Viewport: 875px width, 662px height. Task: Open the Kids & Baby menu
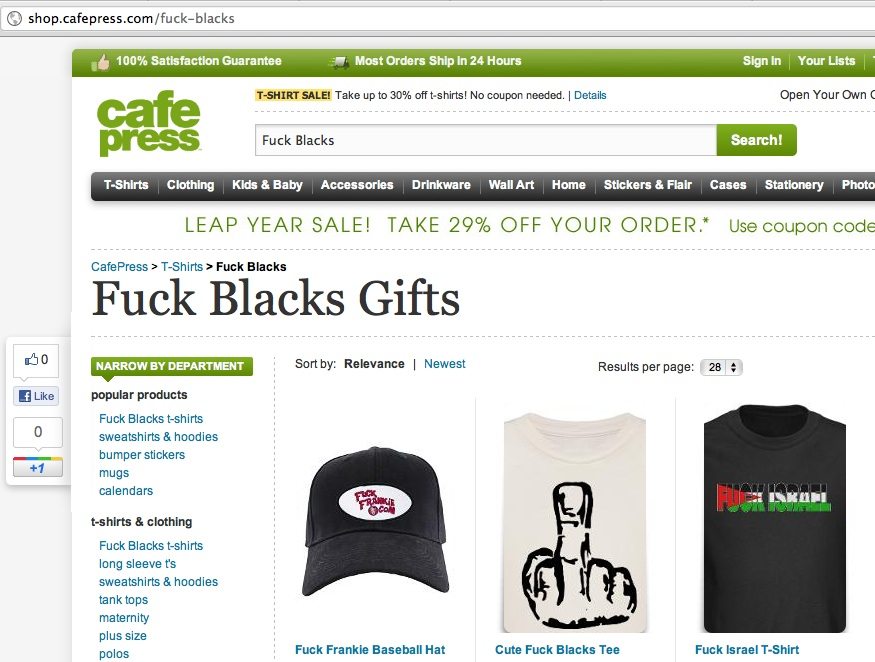267,185
